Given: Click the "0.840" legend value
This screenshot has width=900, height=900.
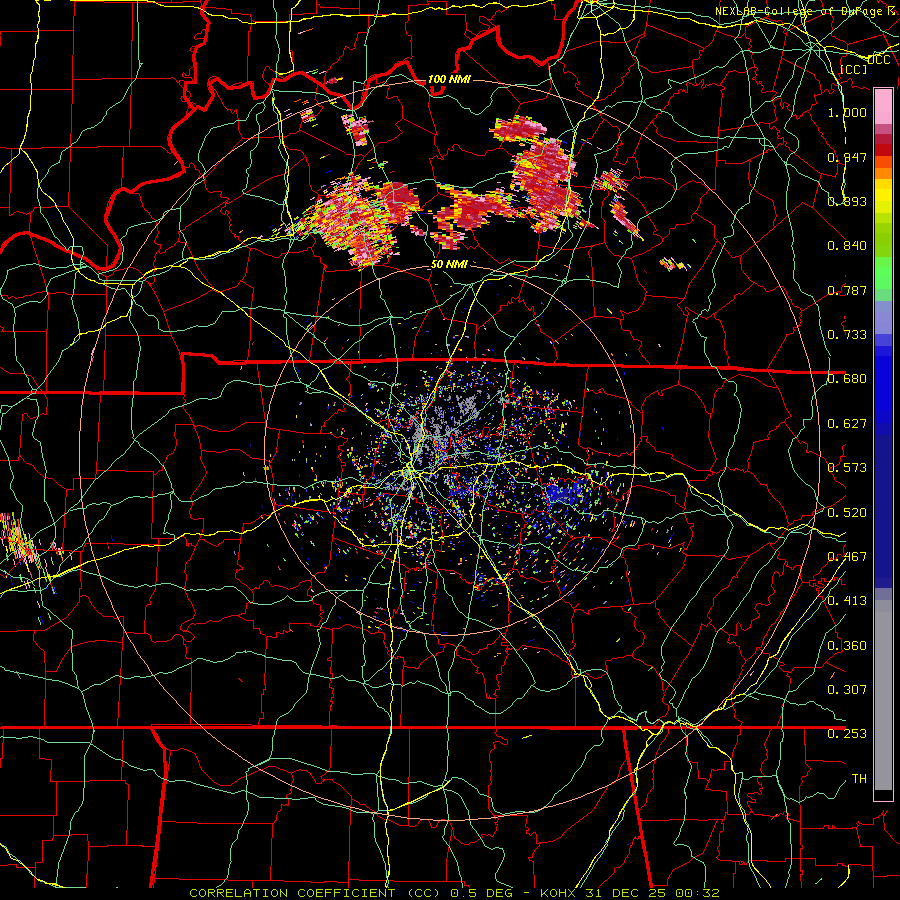Looking at the screenshot, I should click(847, 246).
